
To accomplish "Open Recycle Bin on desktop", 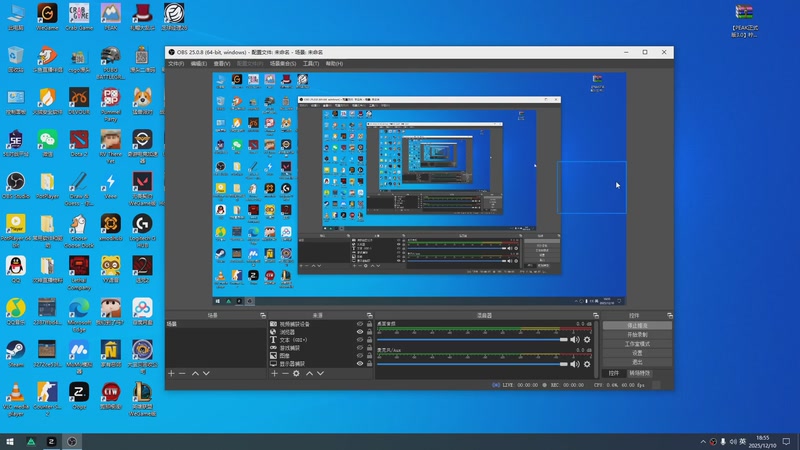I will tap(16, 59).
